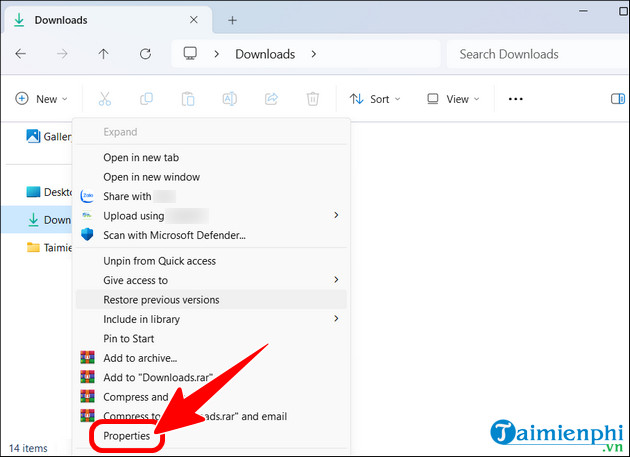Choose Share with Zalo entry
This screenshot has width=630, height=457.
(x=211, y=196)
